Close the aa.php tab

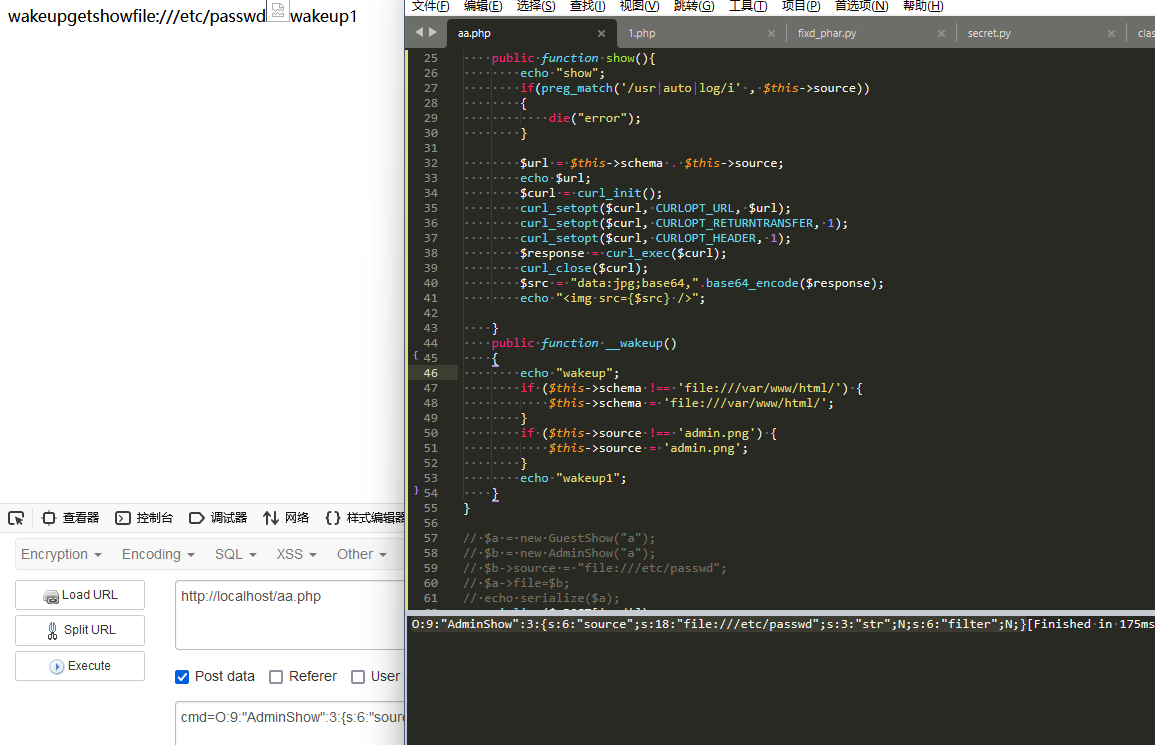601,33
